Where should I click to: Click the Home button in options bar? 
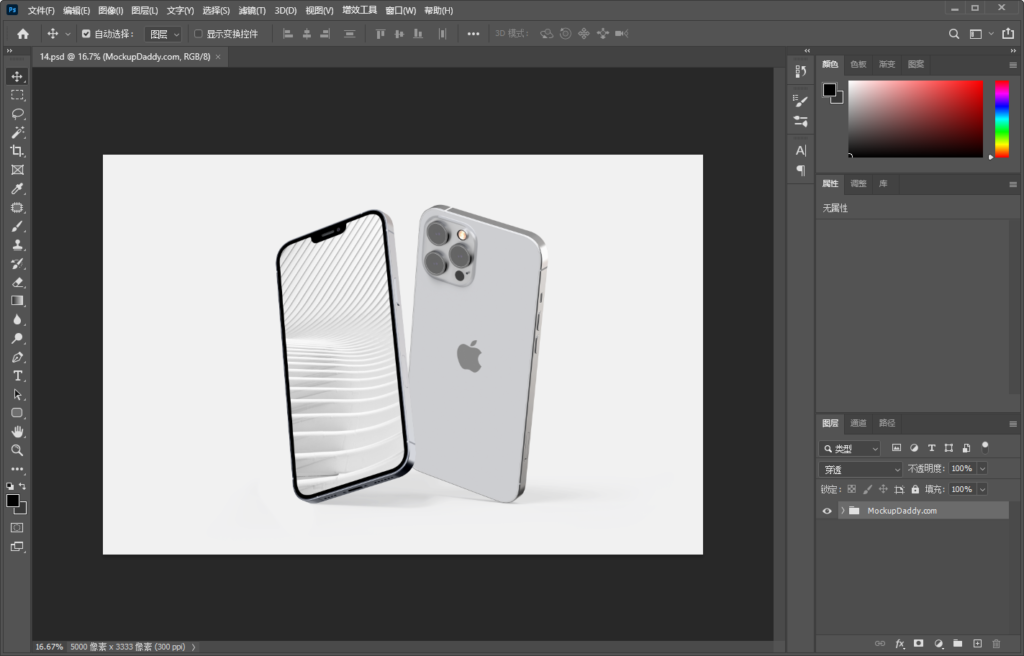(x=23, y=34)
